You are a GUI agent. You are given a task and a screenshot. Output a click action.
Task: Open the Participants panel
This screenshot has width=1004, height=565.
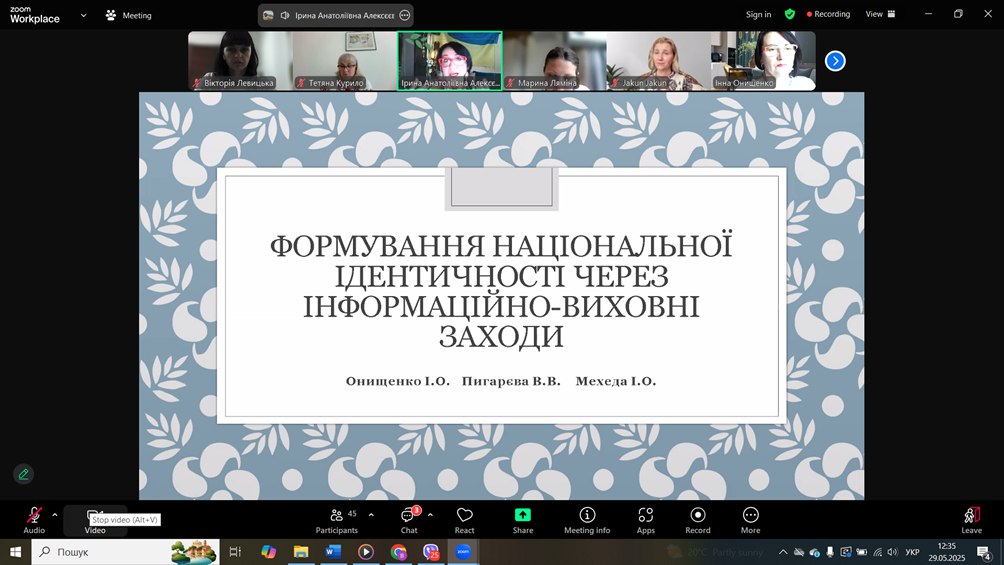click(337, 520)
